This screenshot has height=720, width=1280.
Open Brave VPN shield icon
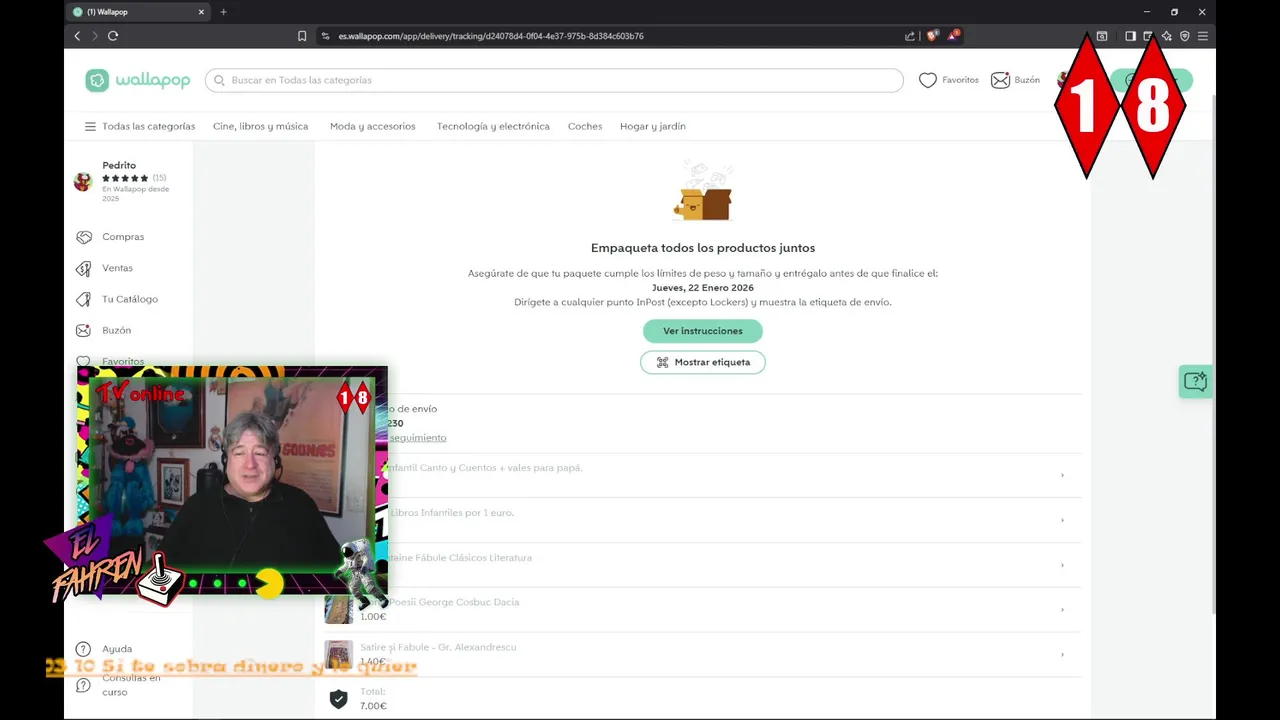tap(1184, 36)
